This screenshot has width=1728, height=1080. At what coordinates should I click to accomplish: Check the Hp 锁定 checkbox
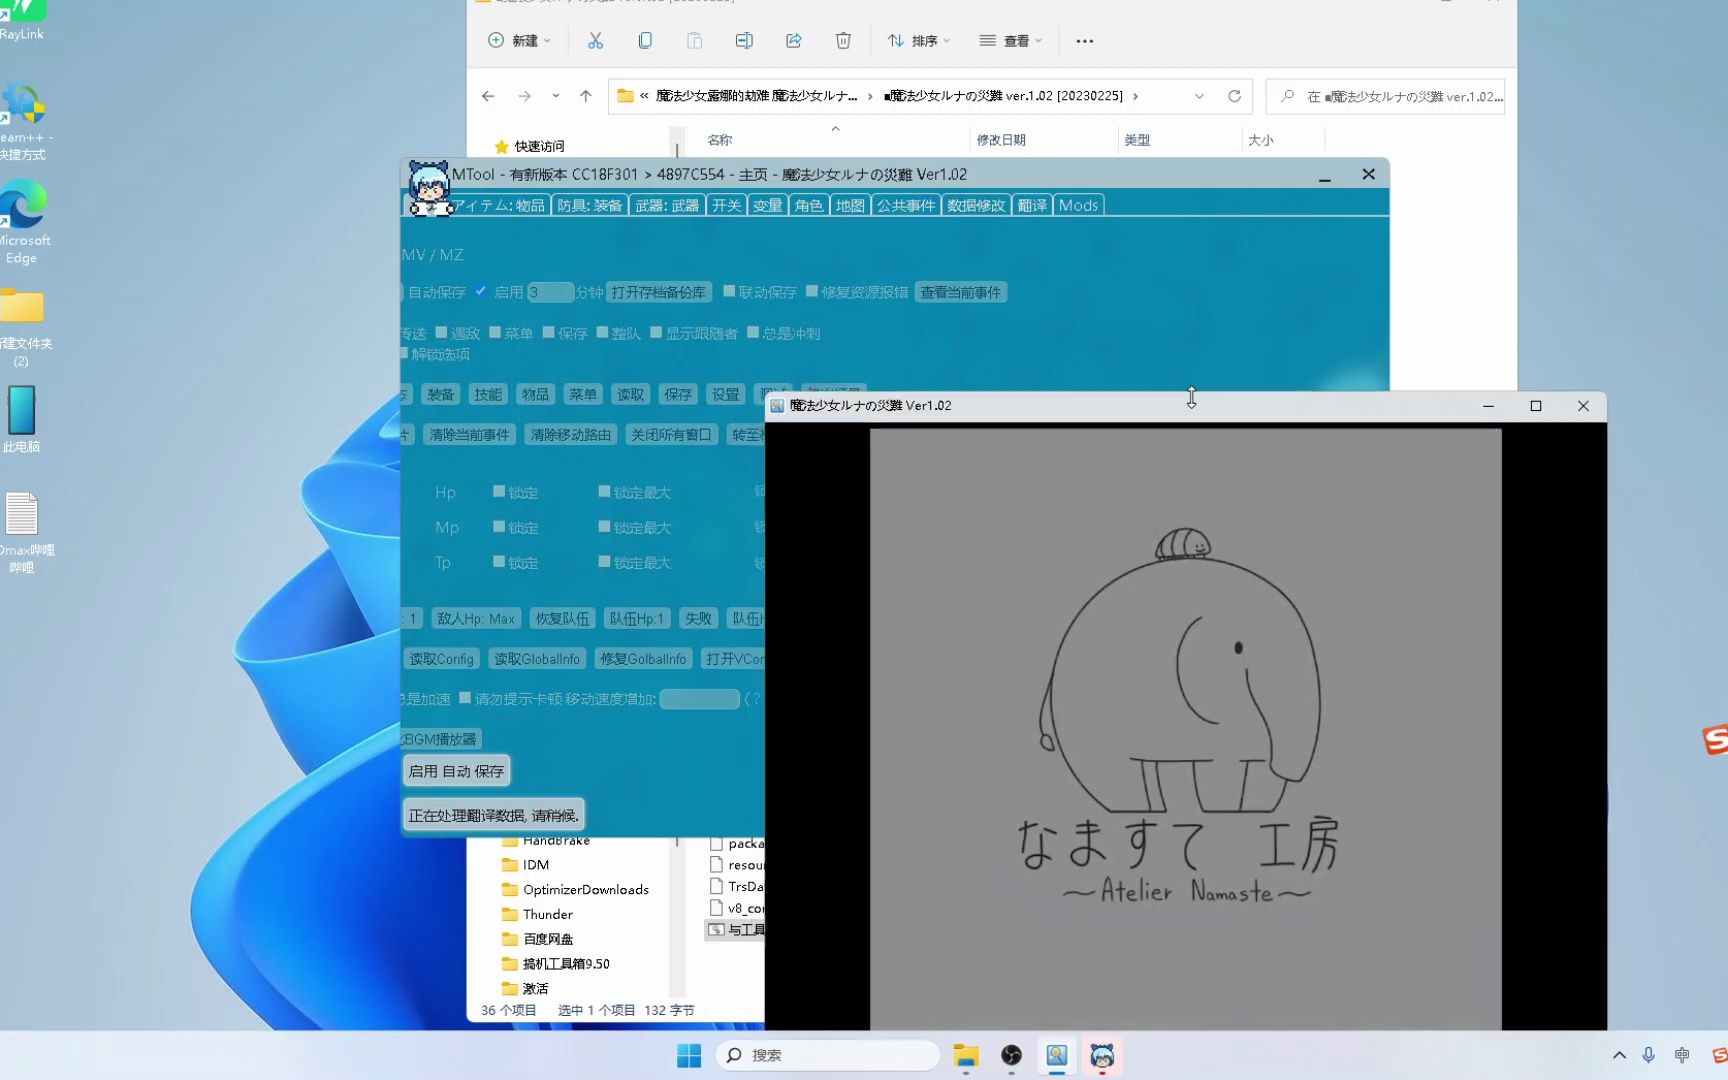(499, 491)
